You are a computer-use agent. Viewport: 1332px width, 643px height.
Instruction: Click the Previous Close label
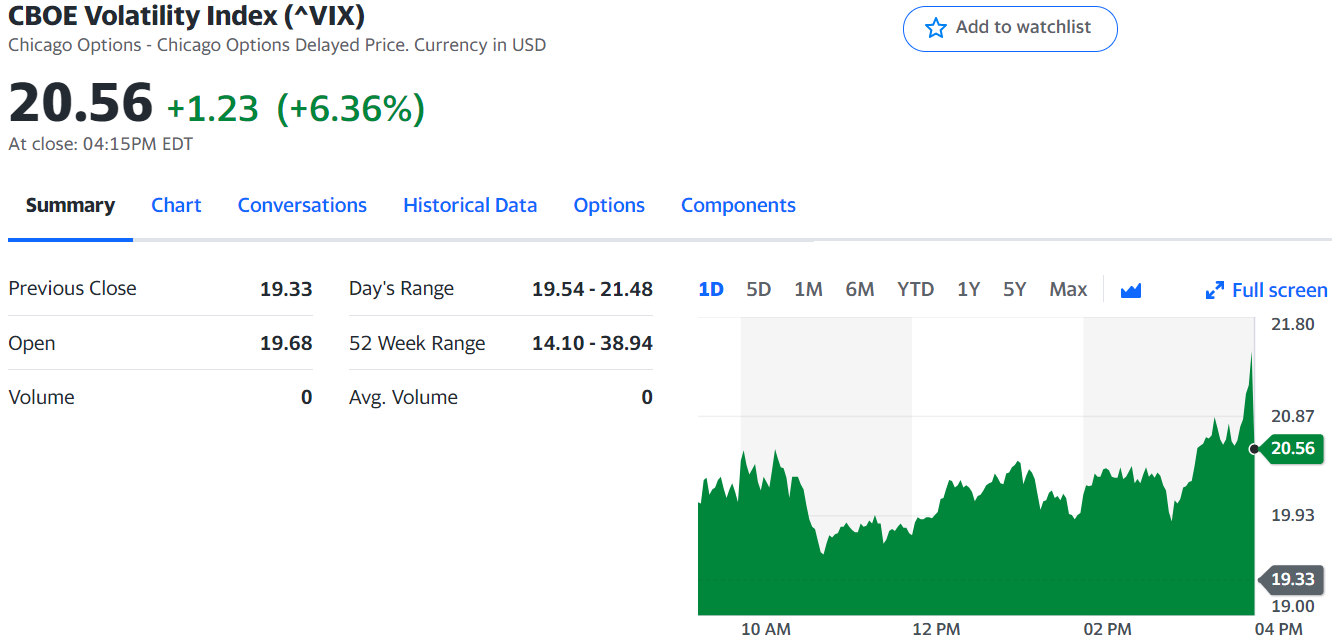[72, 288]
